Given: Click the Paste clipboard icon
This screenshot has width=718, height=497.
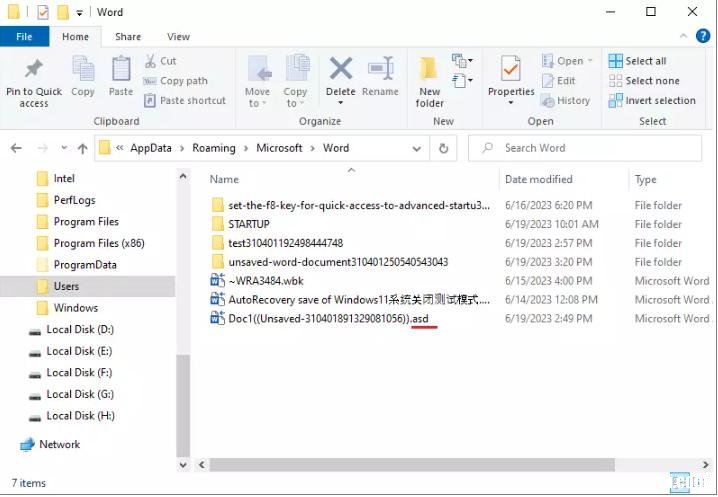Looking at the screenshot, I should pyautogui.click(x=121, y=69).
